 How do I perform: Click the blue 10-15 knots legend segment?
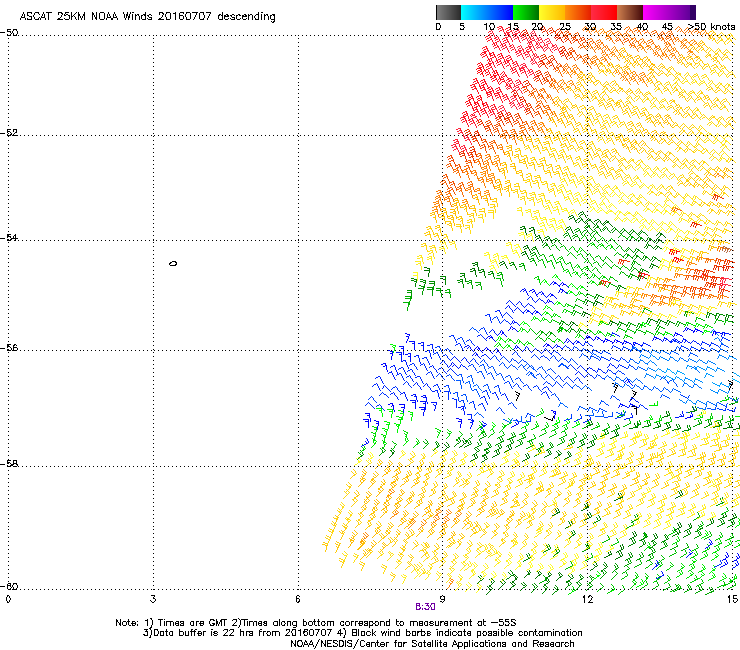pos(500,12)
